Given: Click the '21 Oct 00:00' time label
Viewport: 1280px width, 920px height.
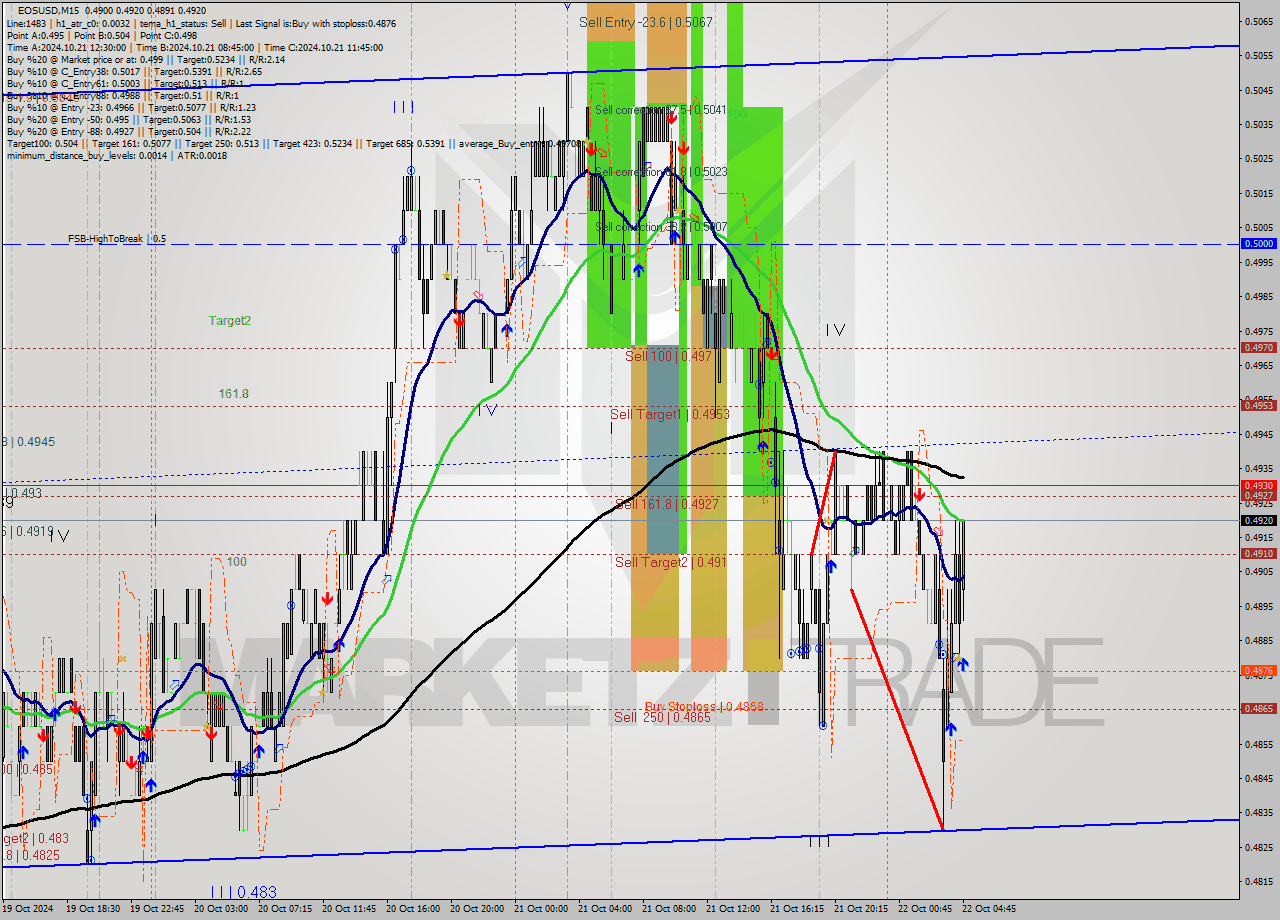Looking at the screenshot, I should (541, 909).
